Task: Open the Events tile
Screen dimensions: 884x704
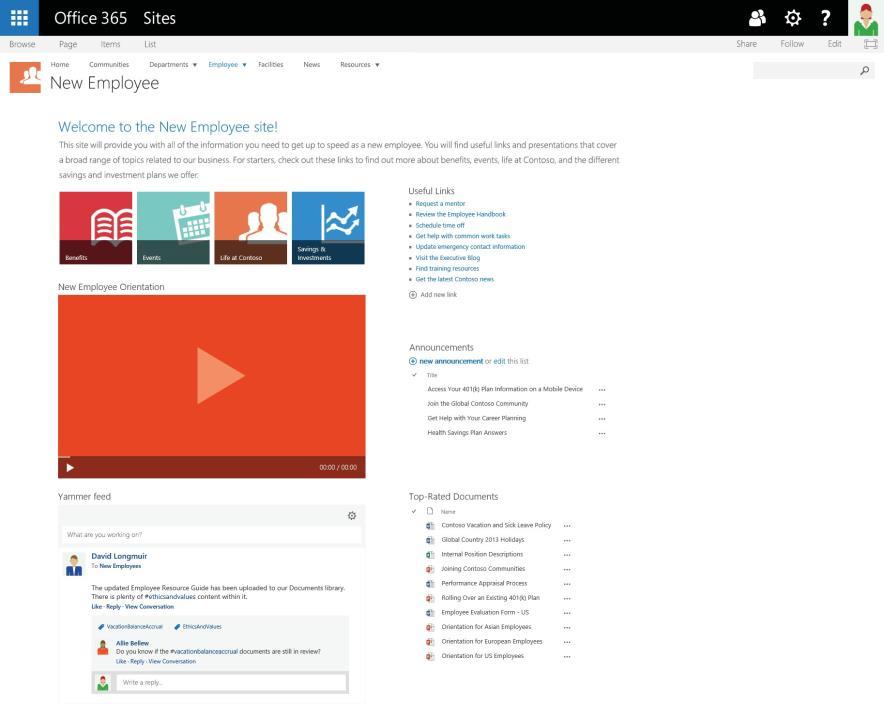Action: tap(173, 228)
